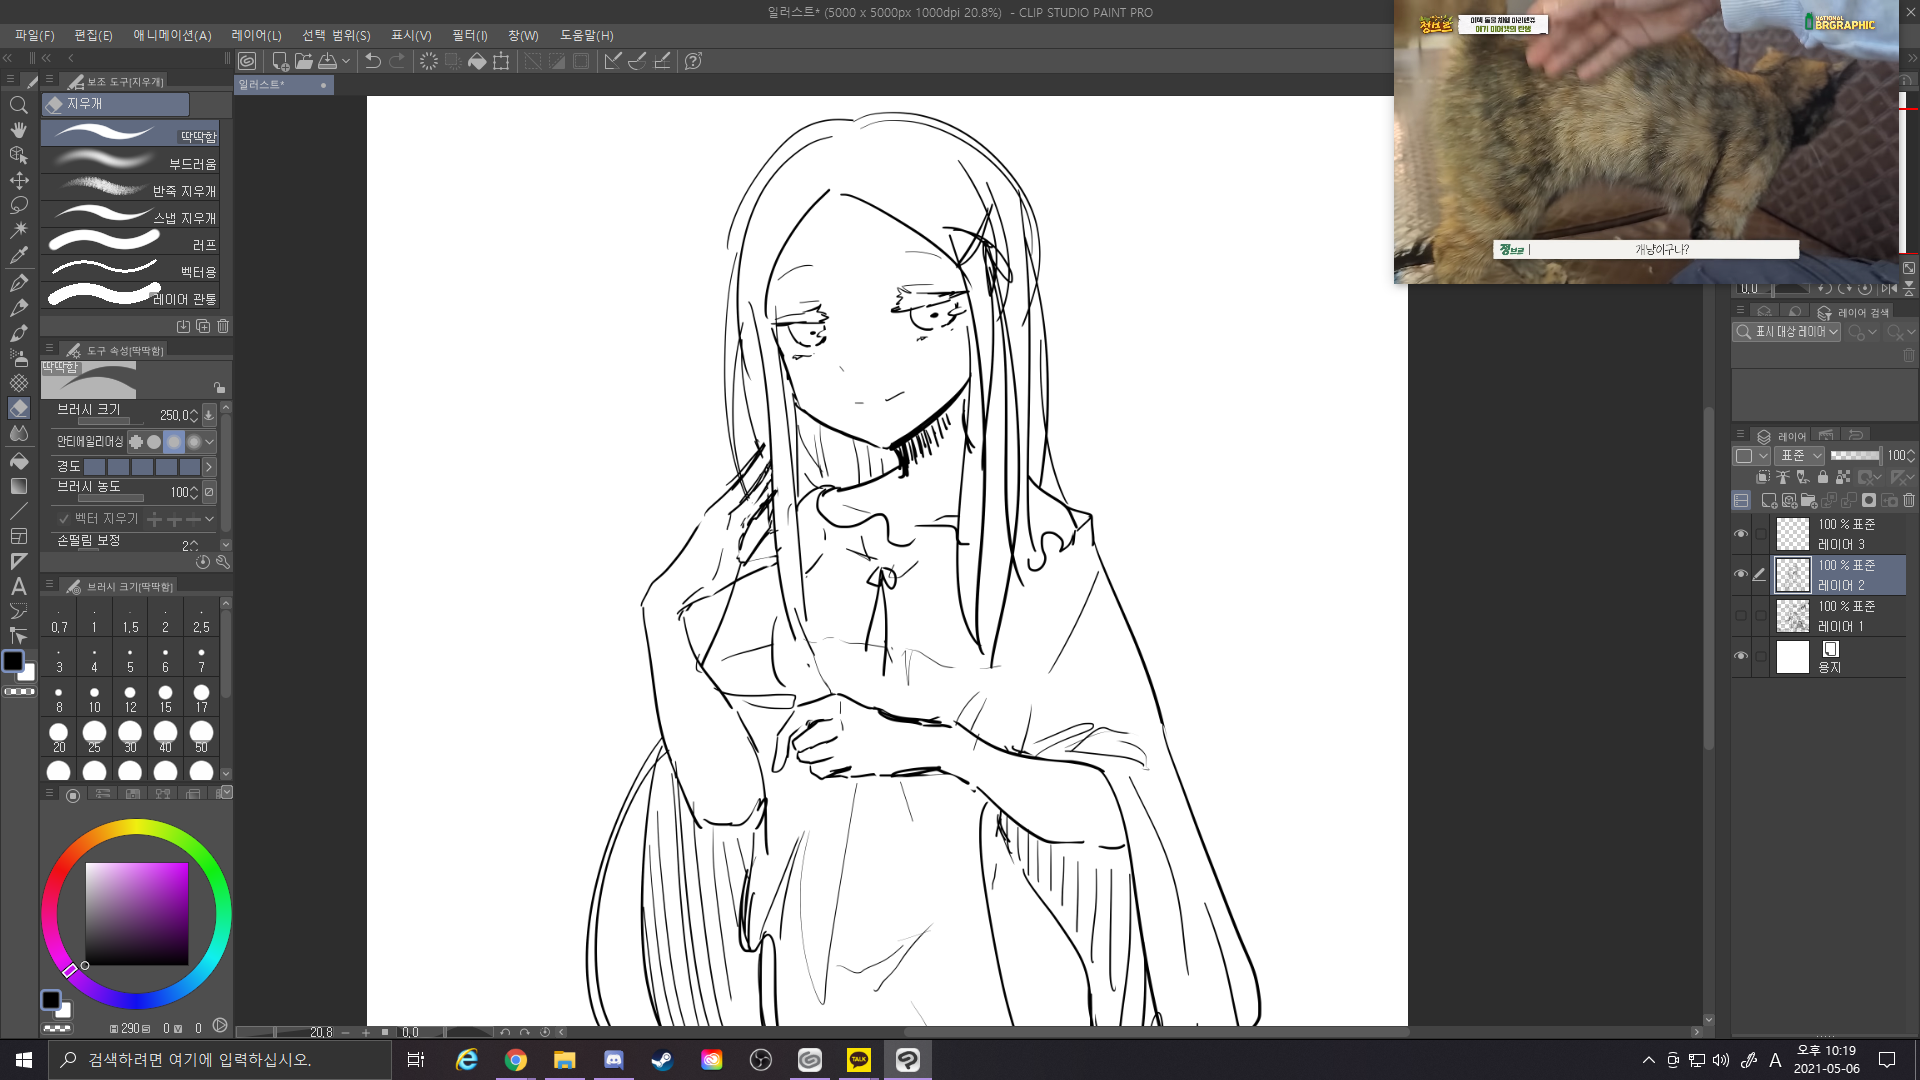Open the 표준 blending mode dropdown
This screenshot has width=1920, height=1080.
1802,456
